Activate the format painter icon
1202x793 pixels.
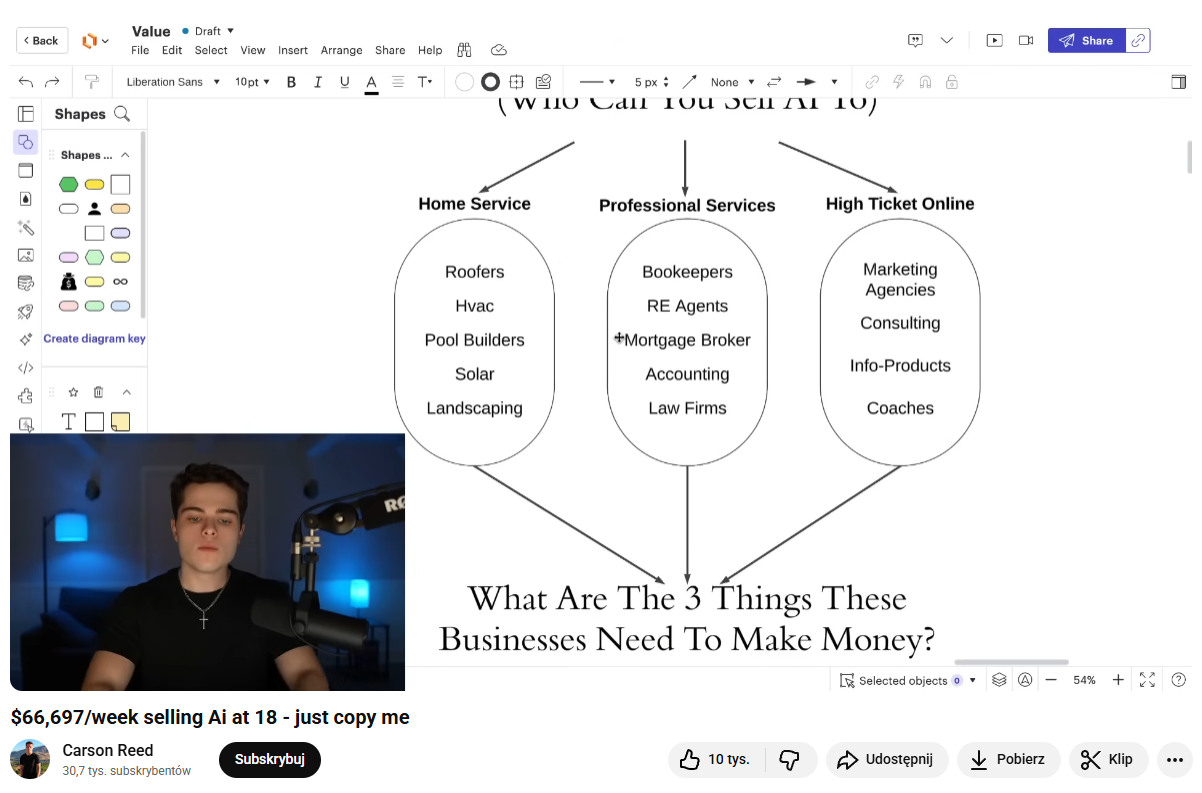tap(92, 82)
